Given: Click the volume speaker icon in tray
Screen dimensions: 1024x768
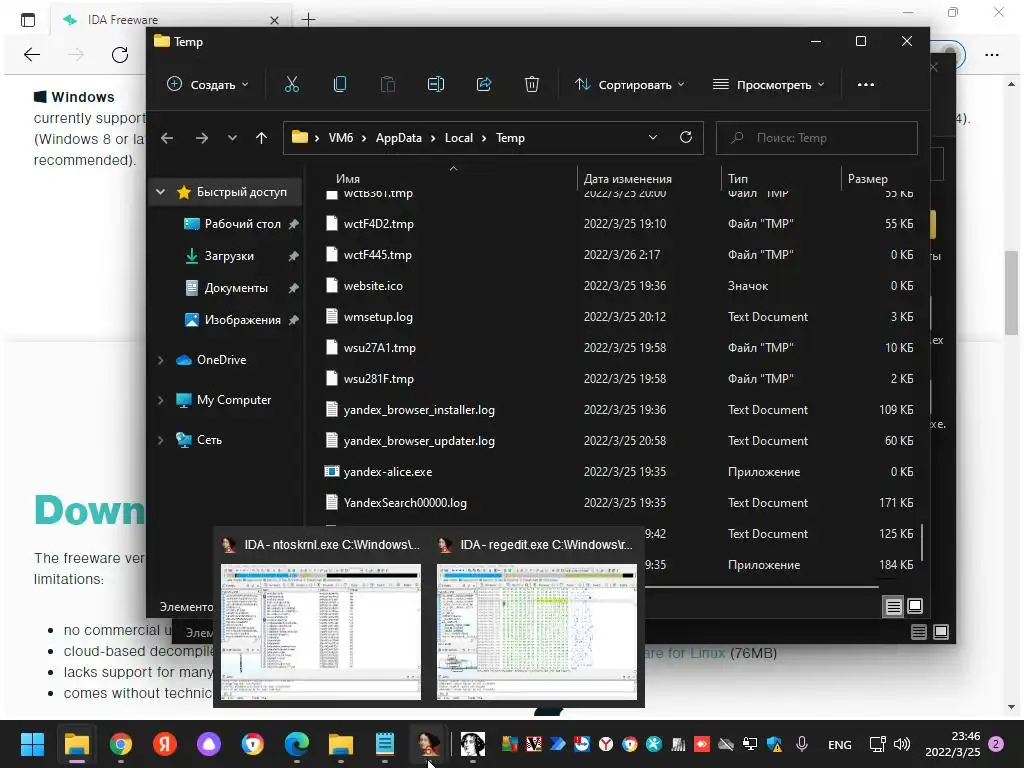Looking at the screenshot, I should [x=902, y=744].
